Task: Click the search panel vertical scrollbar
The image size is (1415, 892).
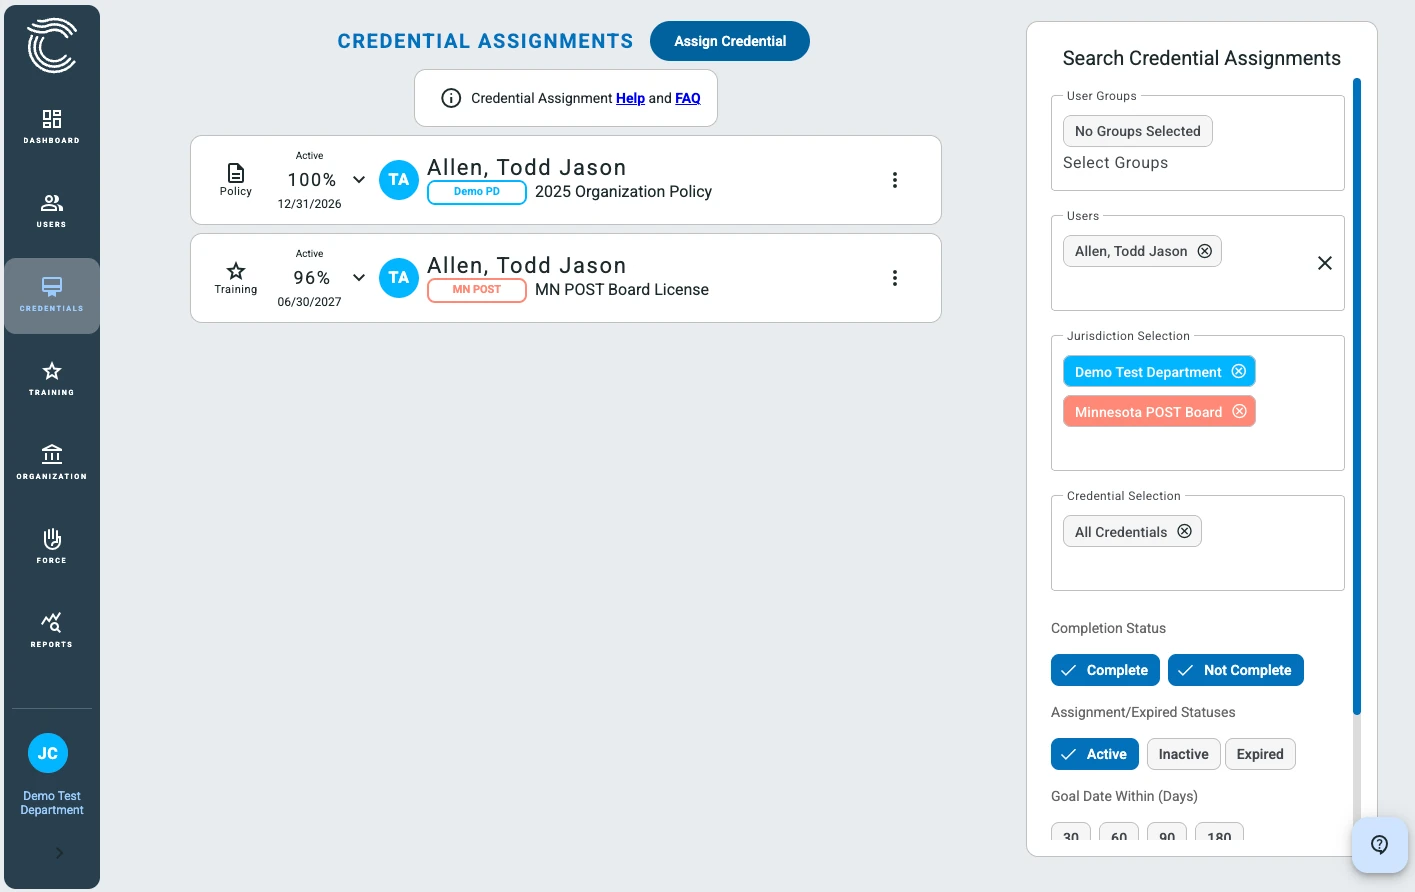Action: point(1357,396)
